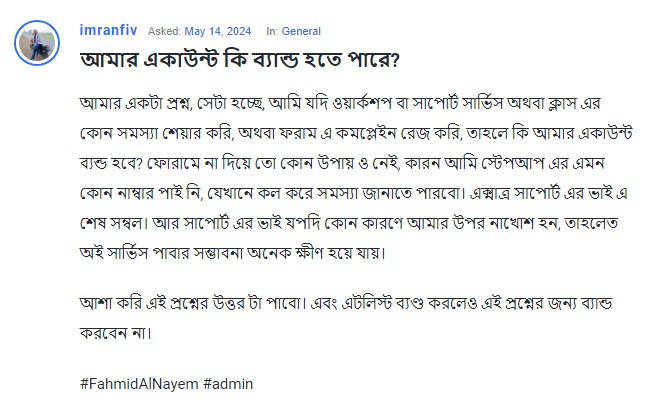
Task: Click the May 14, 2024 date link
Action: 221,31
